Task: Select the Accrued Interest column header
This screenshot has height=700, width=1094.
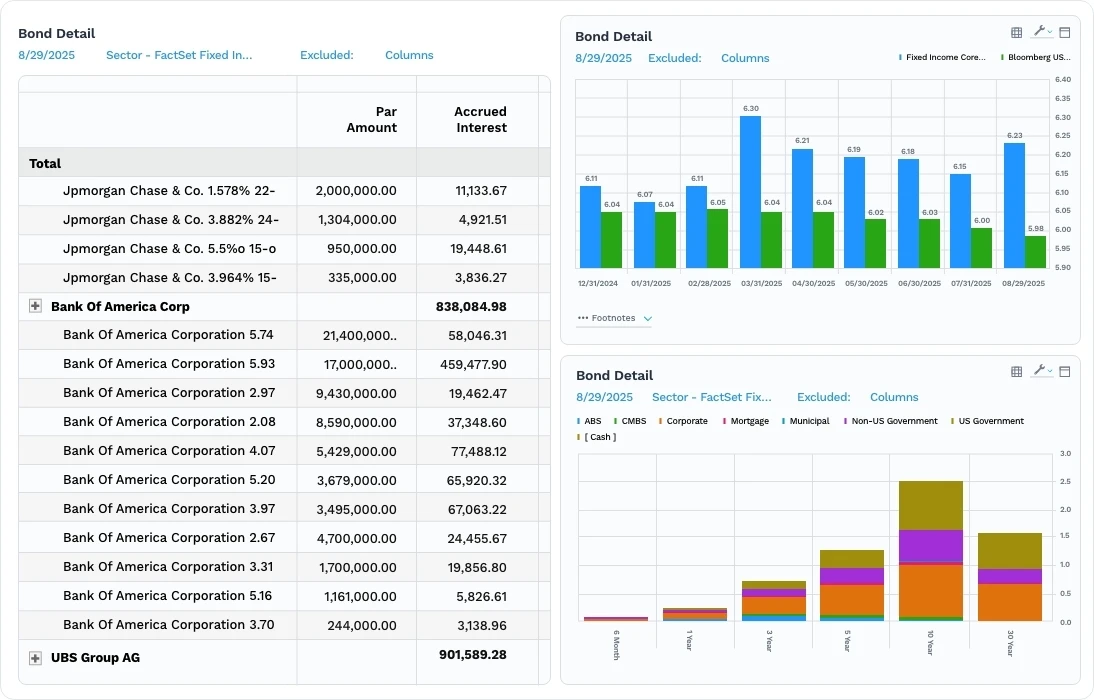Action: (481, 119)
